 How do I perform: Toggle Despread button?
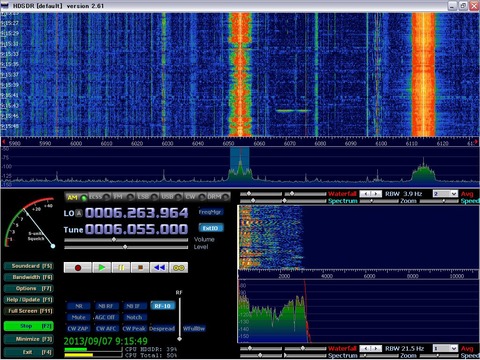tap(162, 329)
